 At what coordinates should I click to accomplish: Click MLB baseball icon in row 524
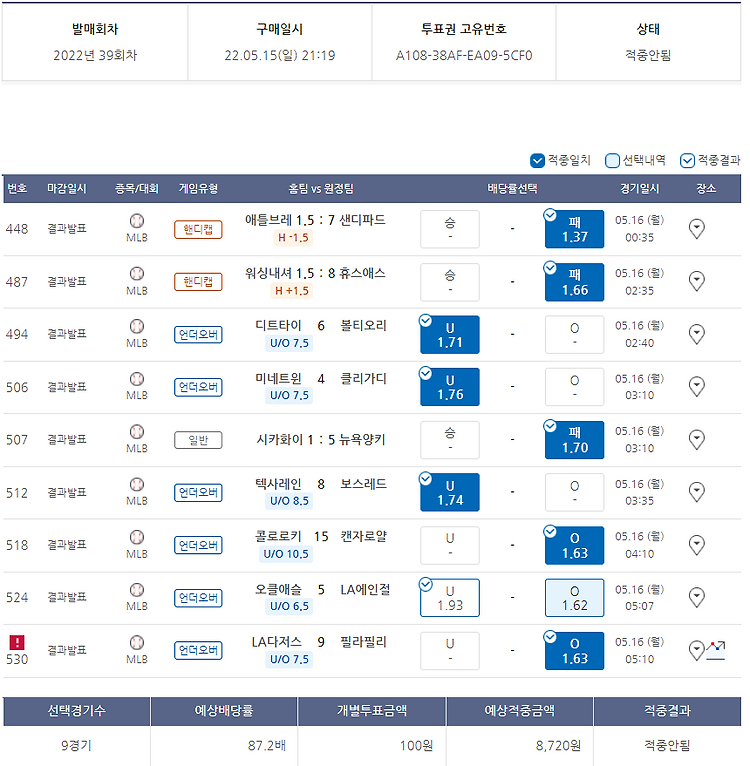(137, 590)
